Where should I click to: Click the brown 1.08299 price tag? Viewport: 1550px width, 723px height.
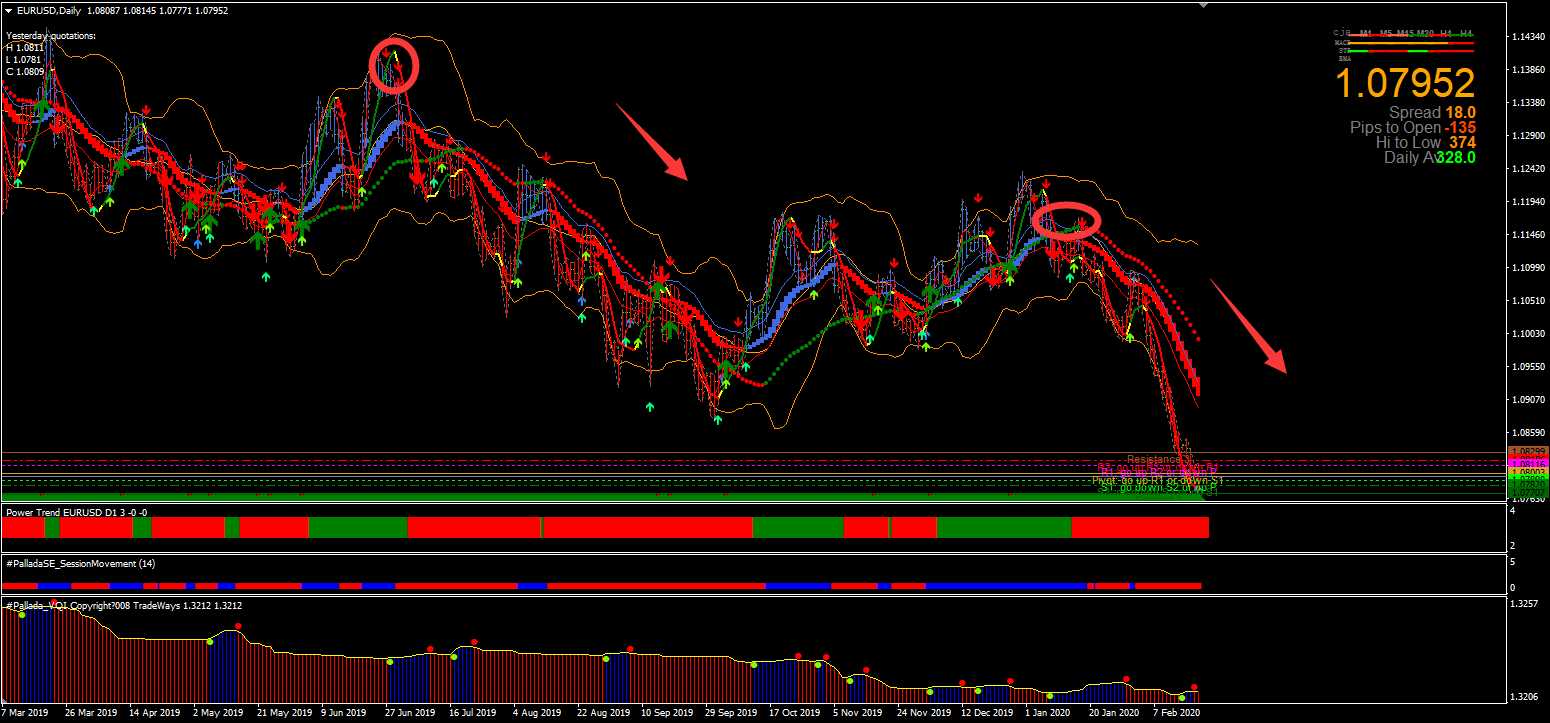click(x=1526, y=453)
